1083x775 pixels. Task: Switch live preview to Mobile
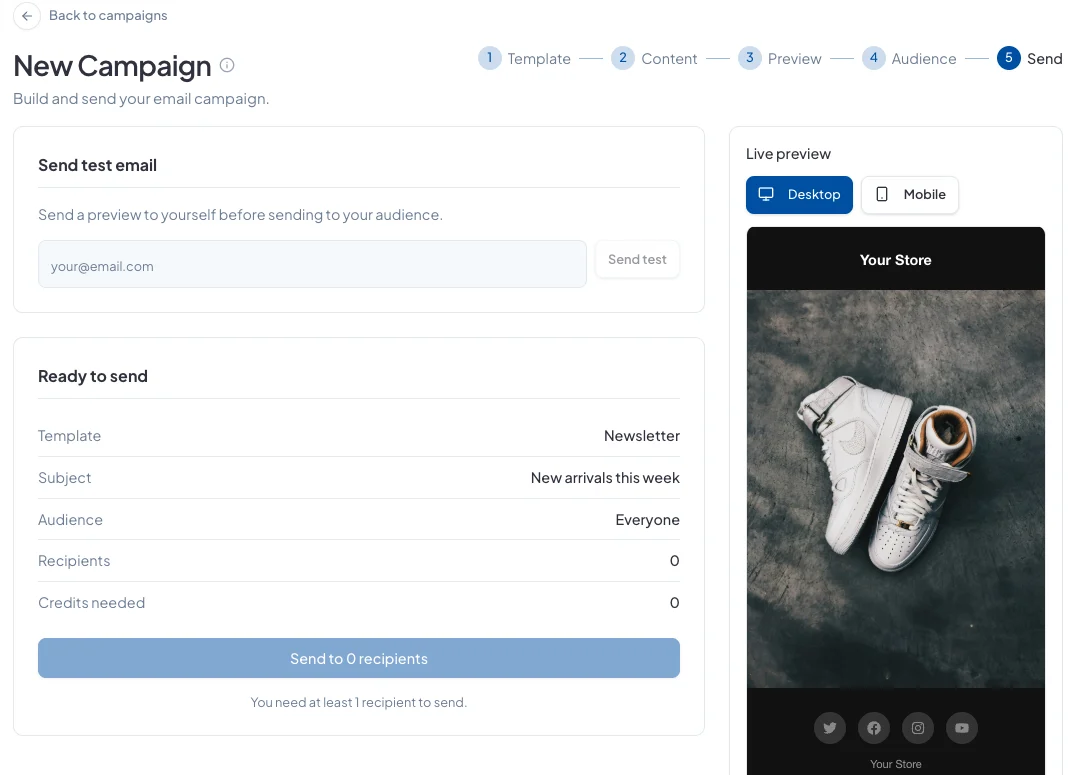tap(910, 195)
